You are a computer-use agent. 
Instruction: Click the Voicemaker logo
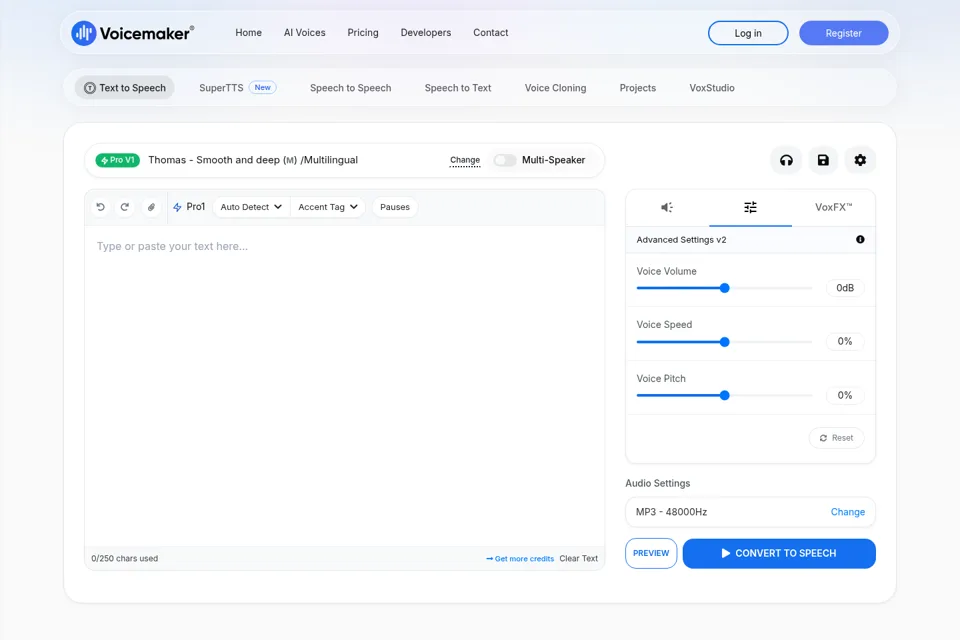(x=133, y=33)
